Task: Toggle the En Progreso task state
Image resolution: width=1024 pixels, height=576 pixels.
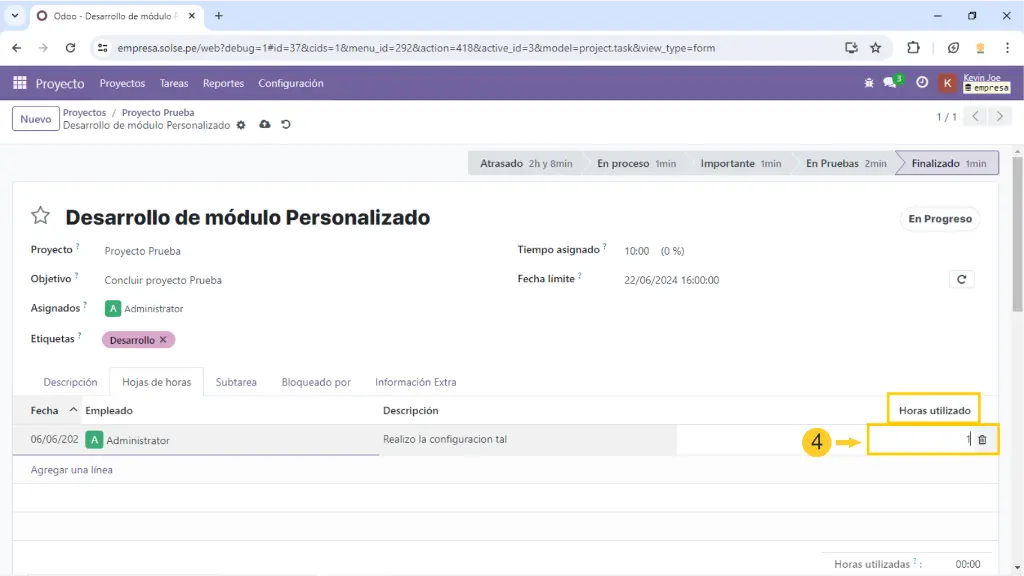Action: click(939, 219)
